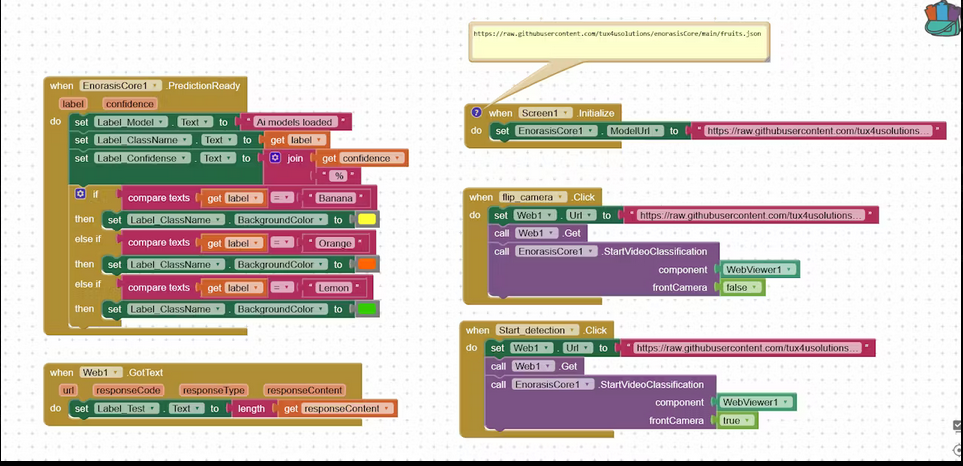This screenshot has height=466, width=963.
Task: Select the "Lemon" text block
Action: tap(335, 288)
